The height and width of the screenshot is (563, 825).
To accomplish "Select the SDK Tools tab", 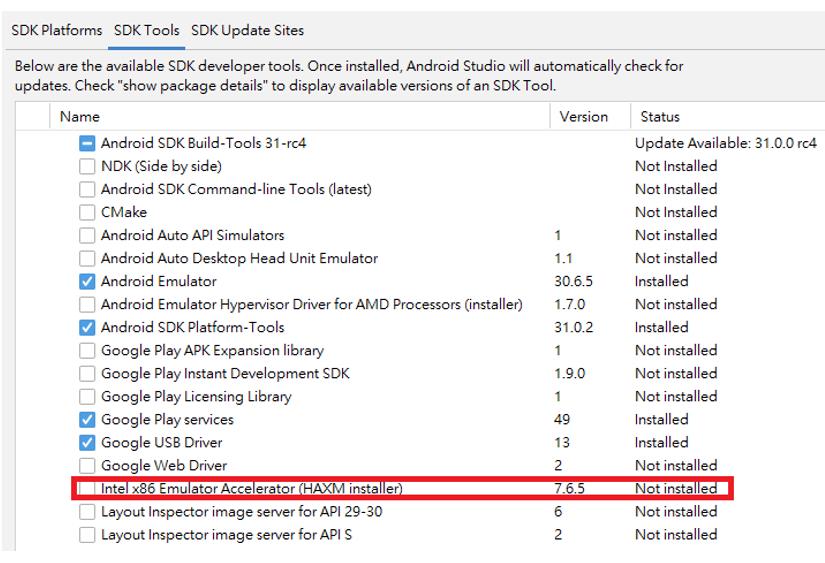I will coord(146,30).
